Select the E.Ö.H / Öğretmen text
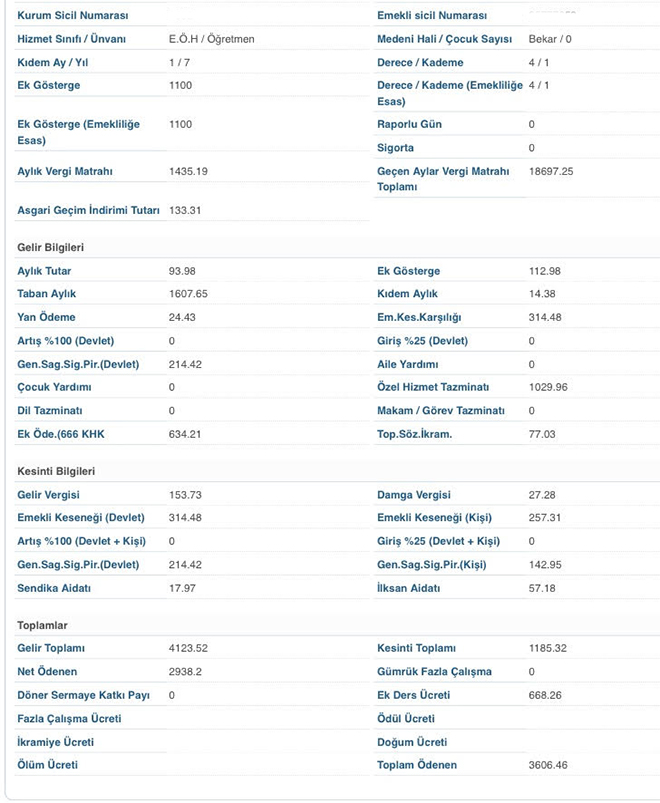The height and width of the screenshot is (803, 660). click(x=211, y=39)
